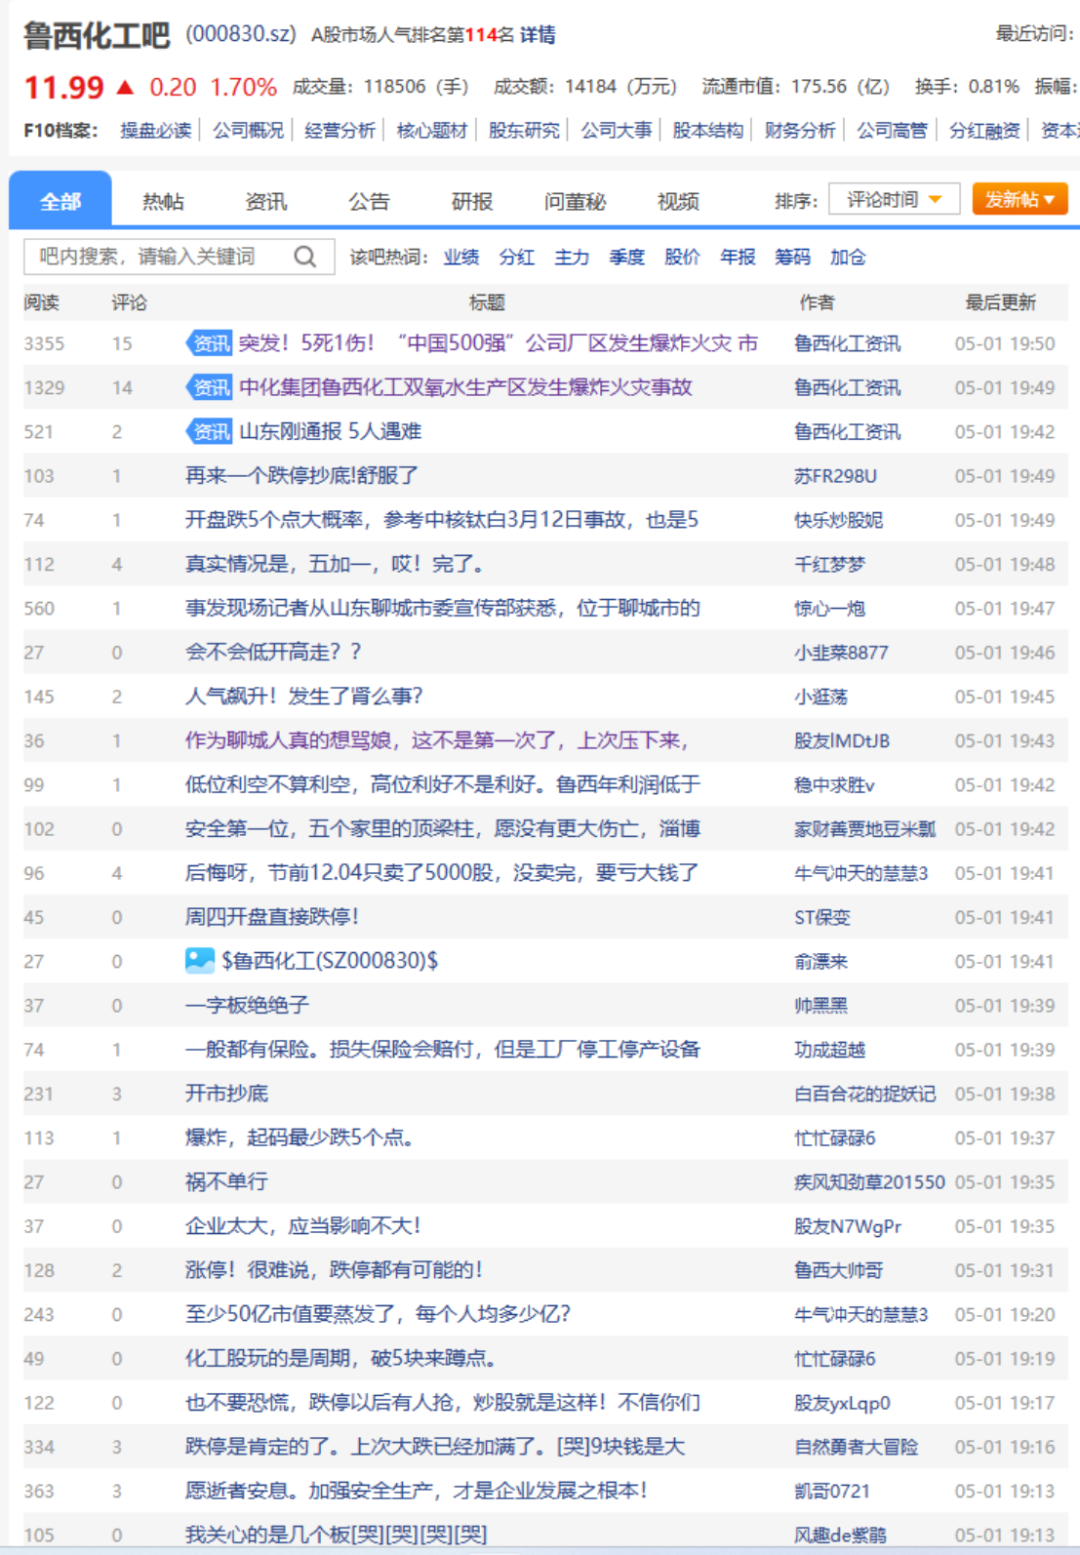The image size is (1080, 1555).
Task: Click the search magnifier icon
Action: pyautogui.click(x=305, y=257)
